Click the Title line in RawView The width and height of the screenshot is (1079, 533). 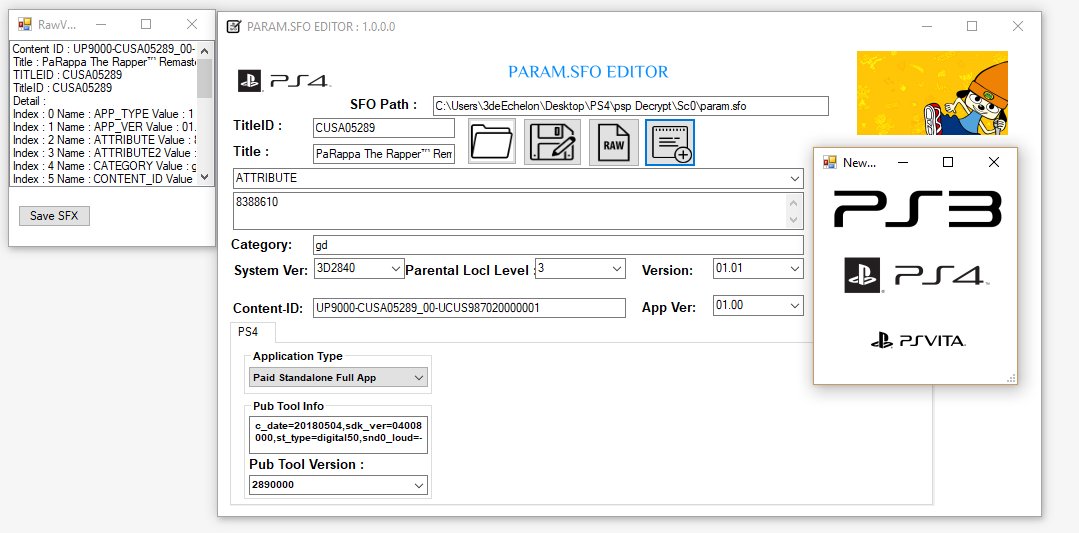(104, 62)
